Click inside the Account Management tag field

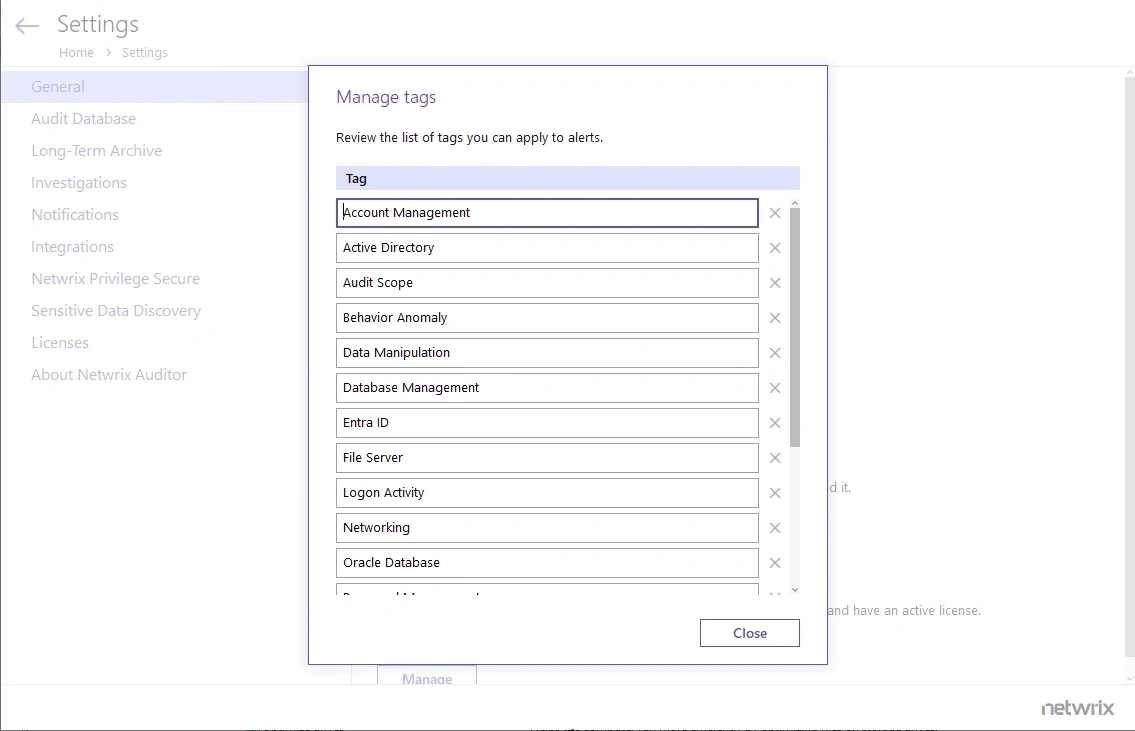[547, 212]
